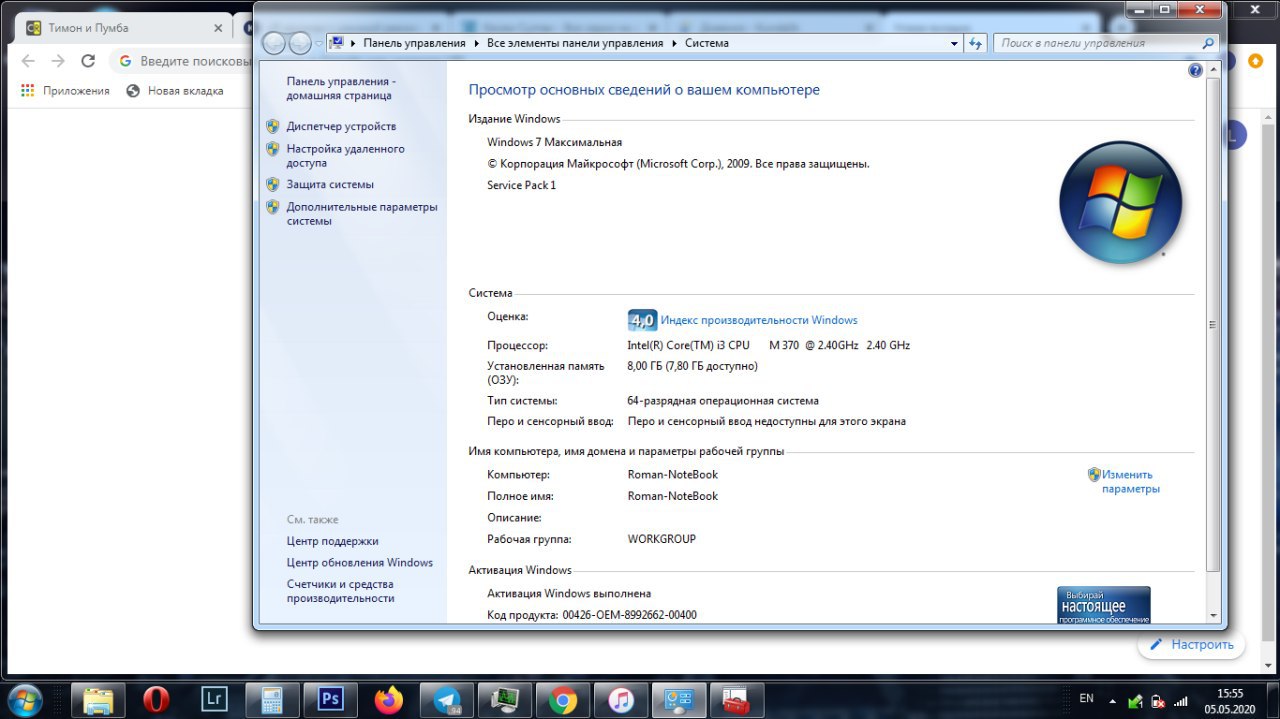Click Изменить параметры link
The width and height of the screenshot is (1280, 719).
coord(1130,482)
